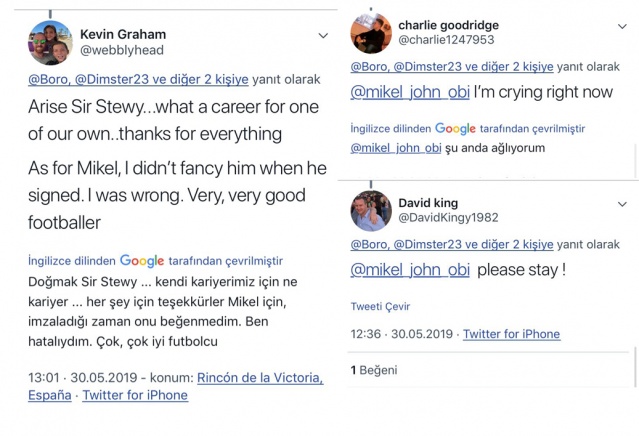
Task: Click the @webblyhead username handle
Action: 123,50
